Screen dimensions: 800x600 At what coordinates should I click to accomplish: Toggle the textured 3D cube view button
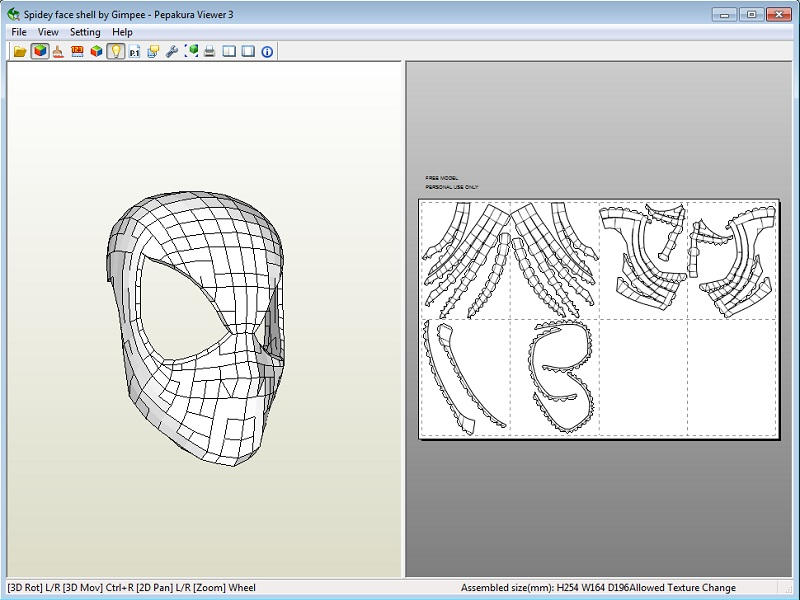pyautogui.click(x=40, y=51)
